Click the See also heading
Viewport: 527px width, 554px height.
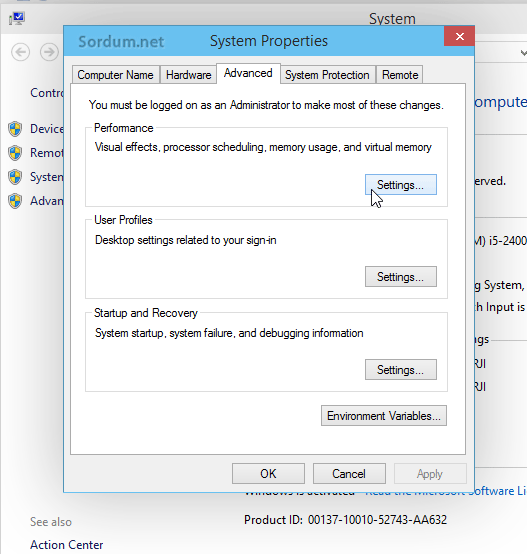coord(51,522)
